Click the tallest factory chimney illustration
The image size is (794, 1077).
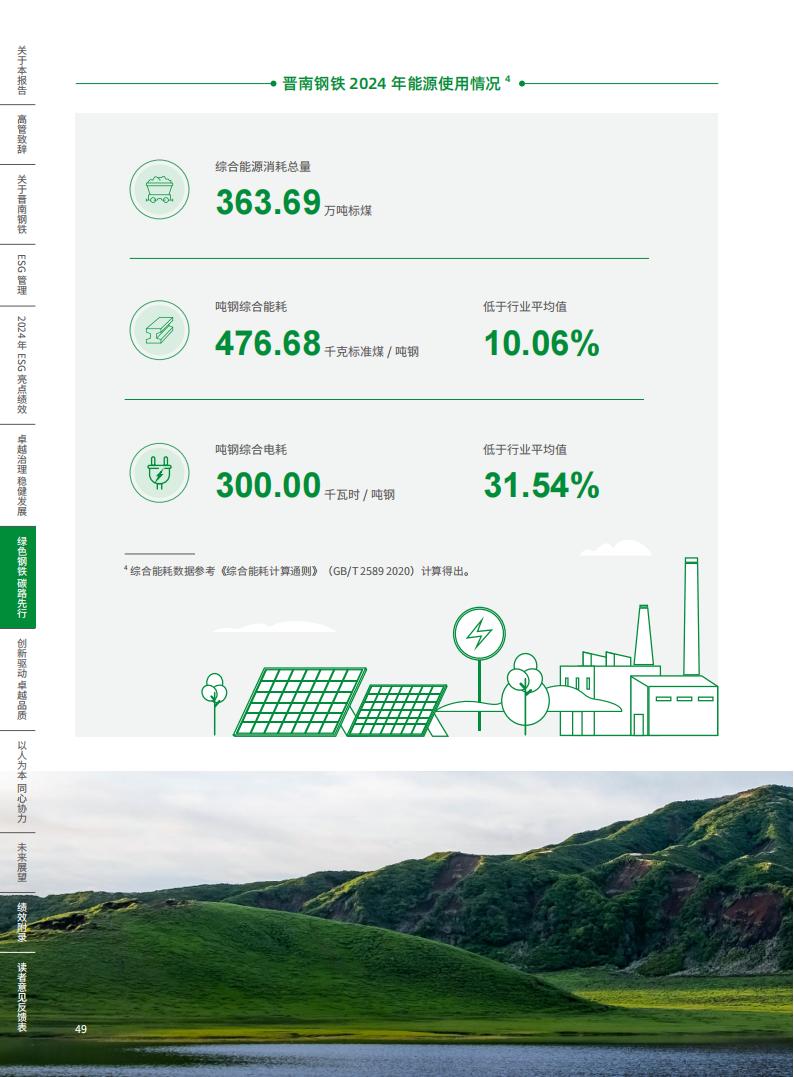pyautogui.click(x=691, y=616)
